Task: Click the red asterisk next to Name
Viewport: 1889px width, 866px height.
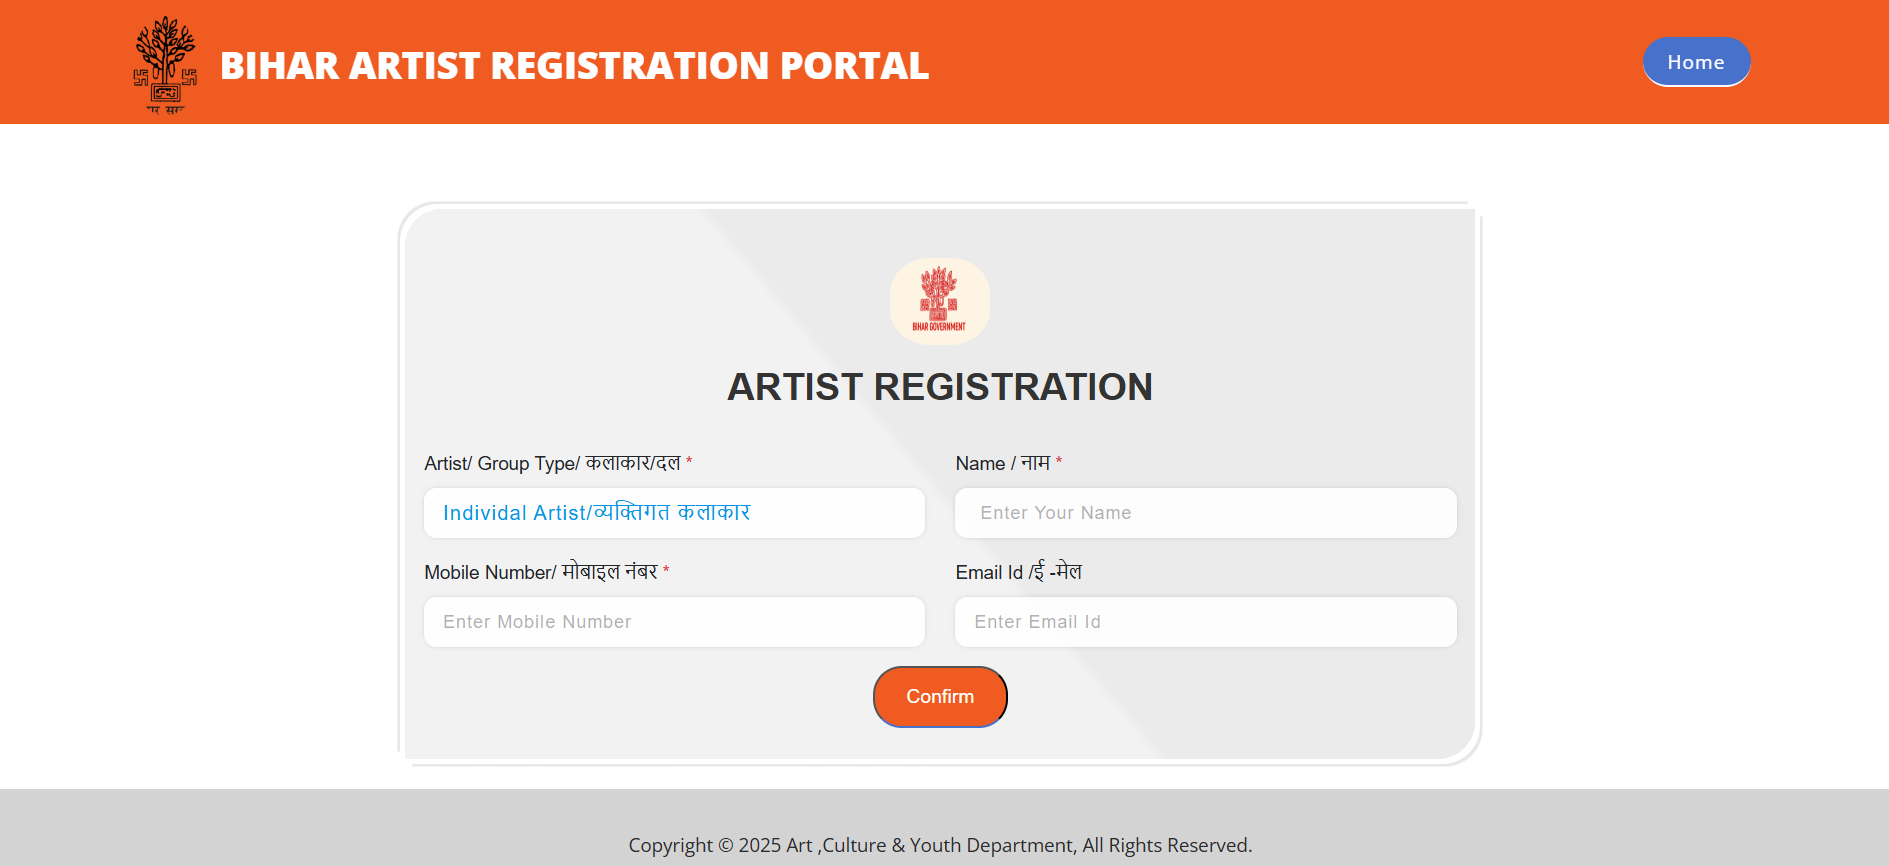Action: (x=1059, y=460)
